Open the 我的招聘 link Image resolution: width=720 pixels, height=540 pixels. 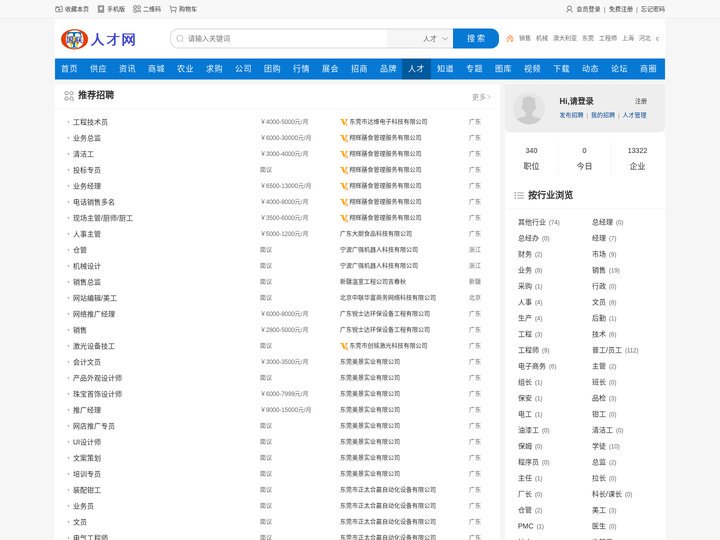[x=603, y=115]
